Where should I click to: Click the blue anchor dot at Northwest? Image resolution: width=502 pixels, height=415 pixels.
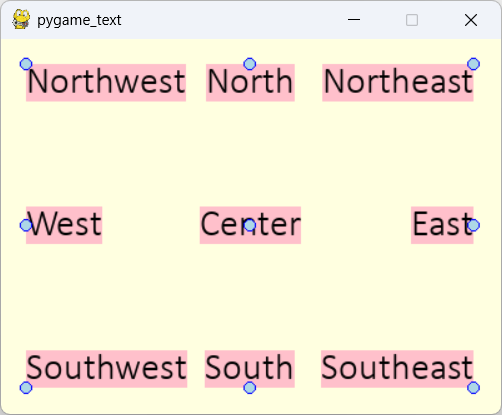click(x=26, y=64)
